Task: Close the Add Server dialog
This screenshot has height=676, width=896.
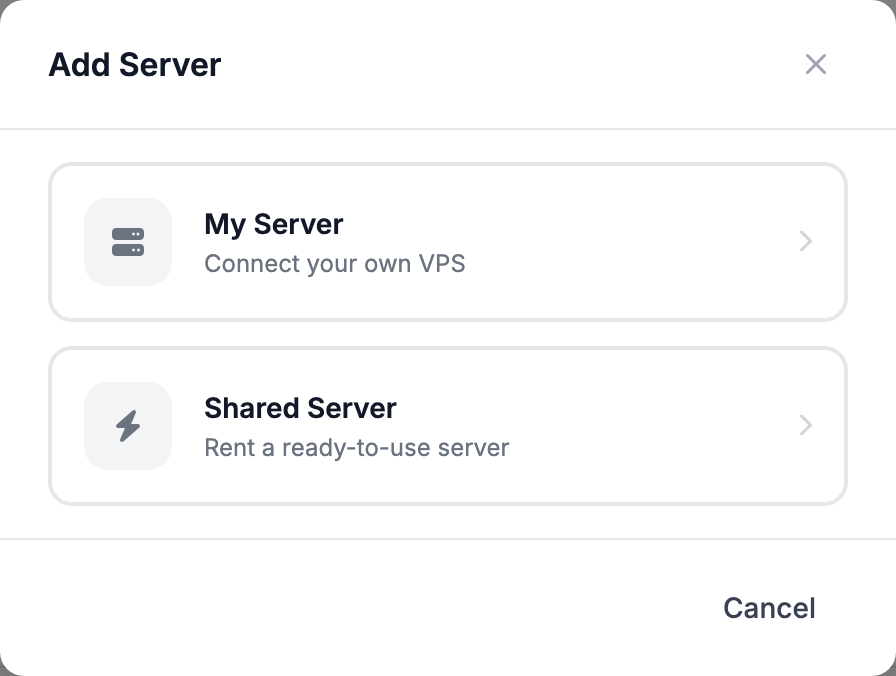Action: 815,64
